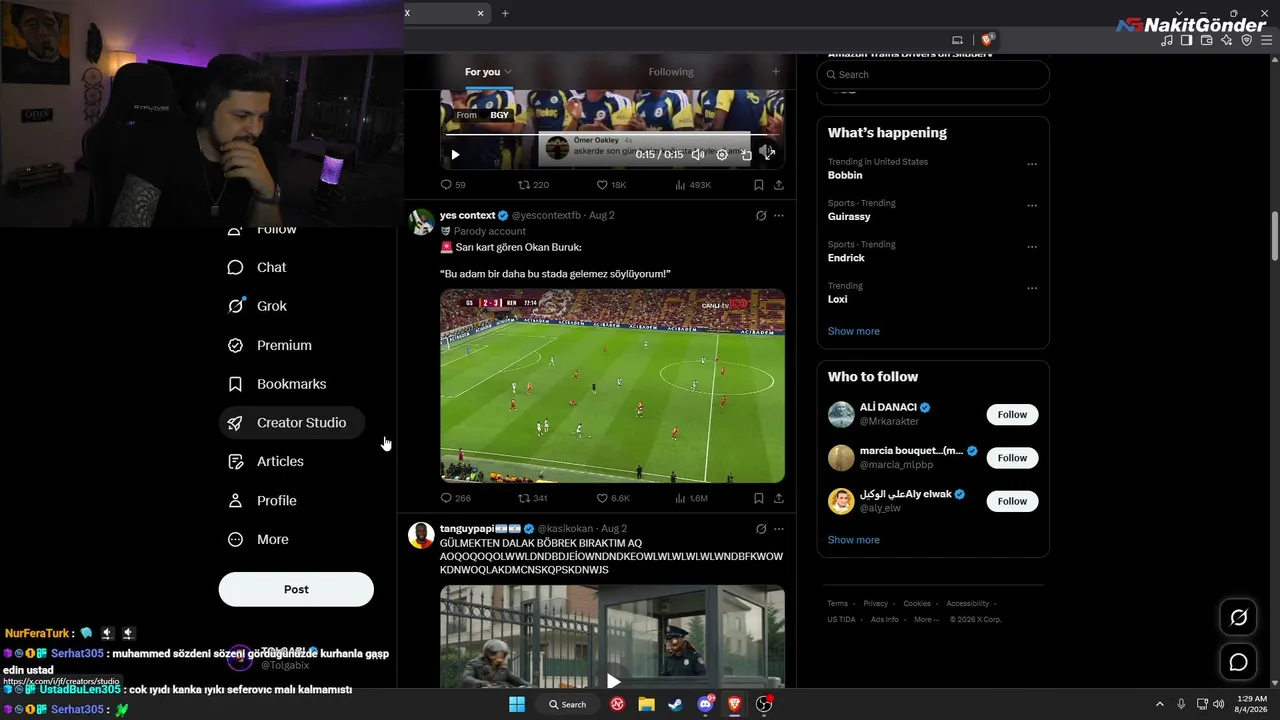Reply to yes context post (266)
This screenshot has width=1280, height=720.
[x=455, y=498]
